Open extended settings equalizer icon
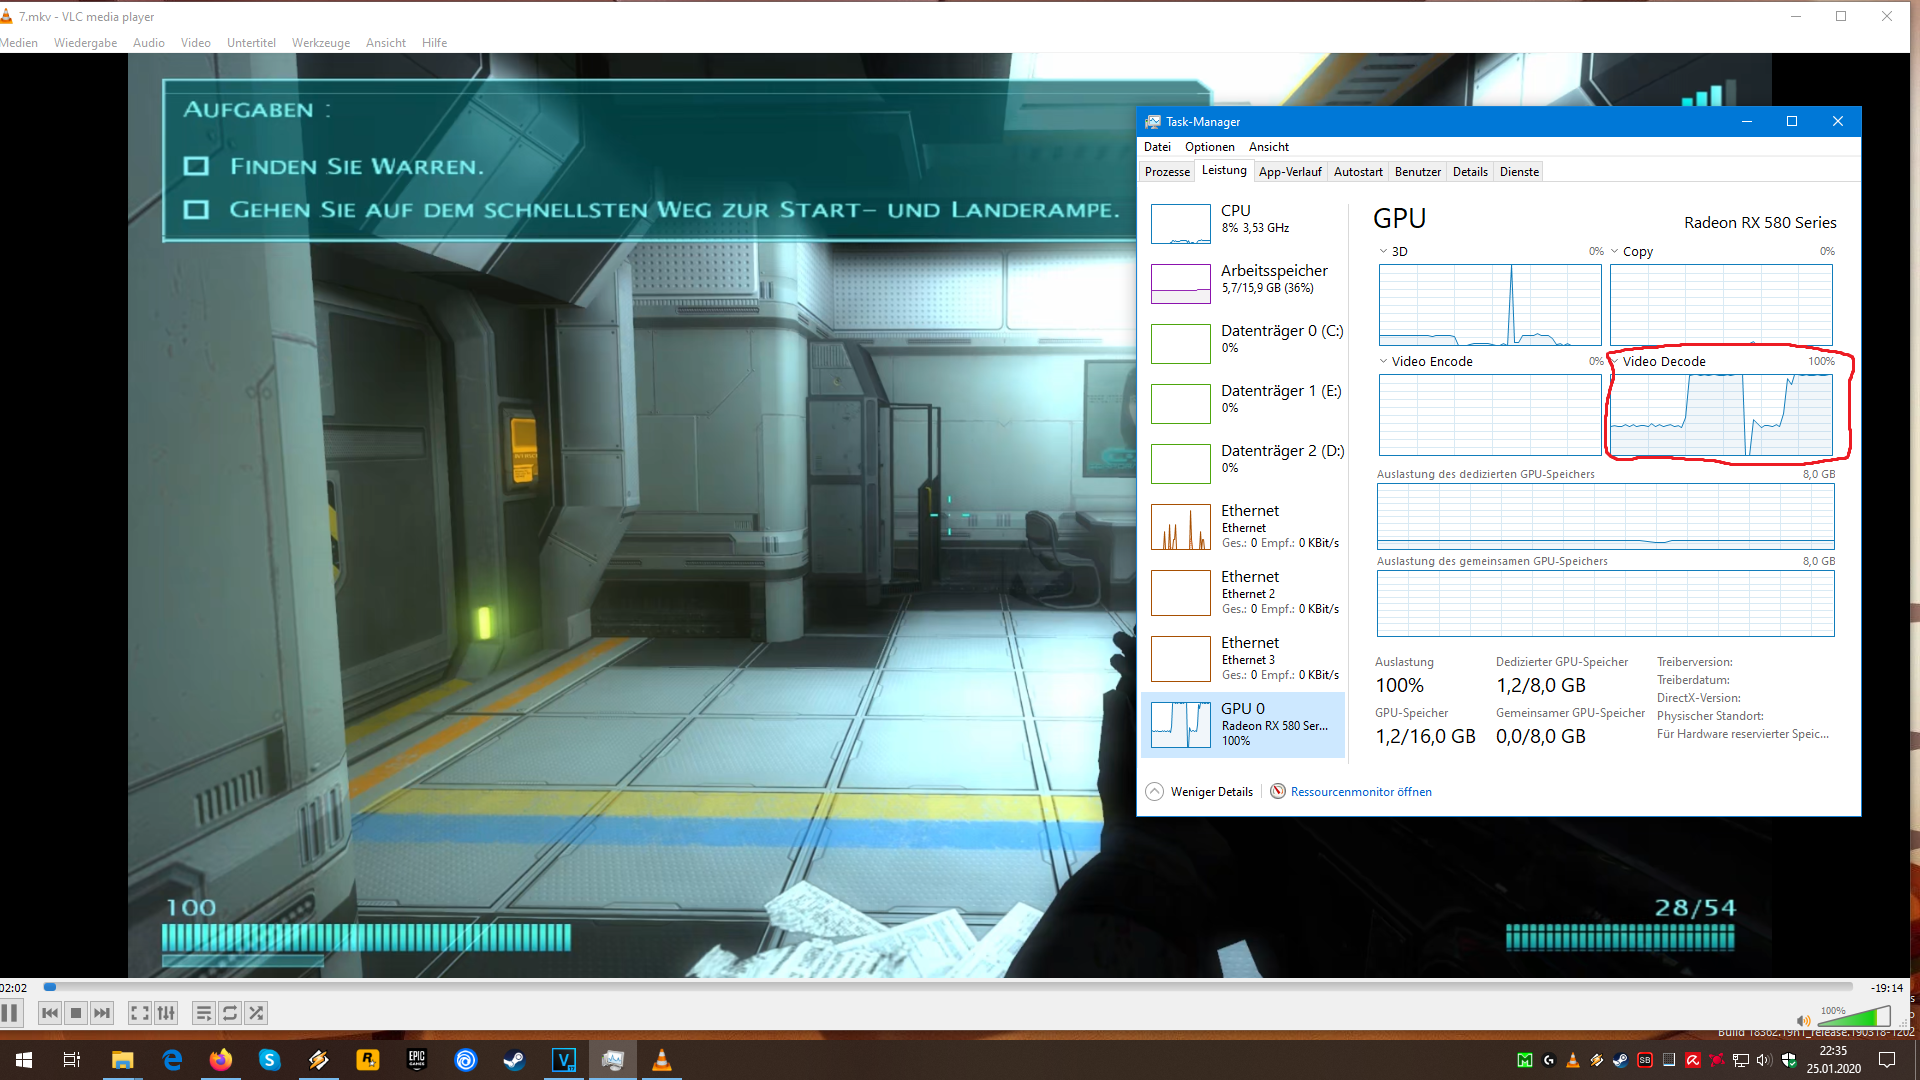 point(166,1013)
